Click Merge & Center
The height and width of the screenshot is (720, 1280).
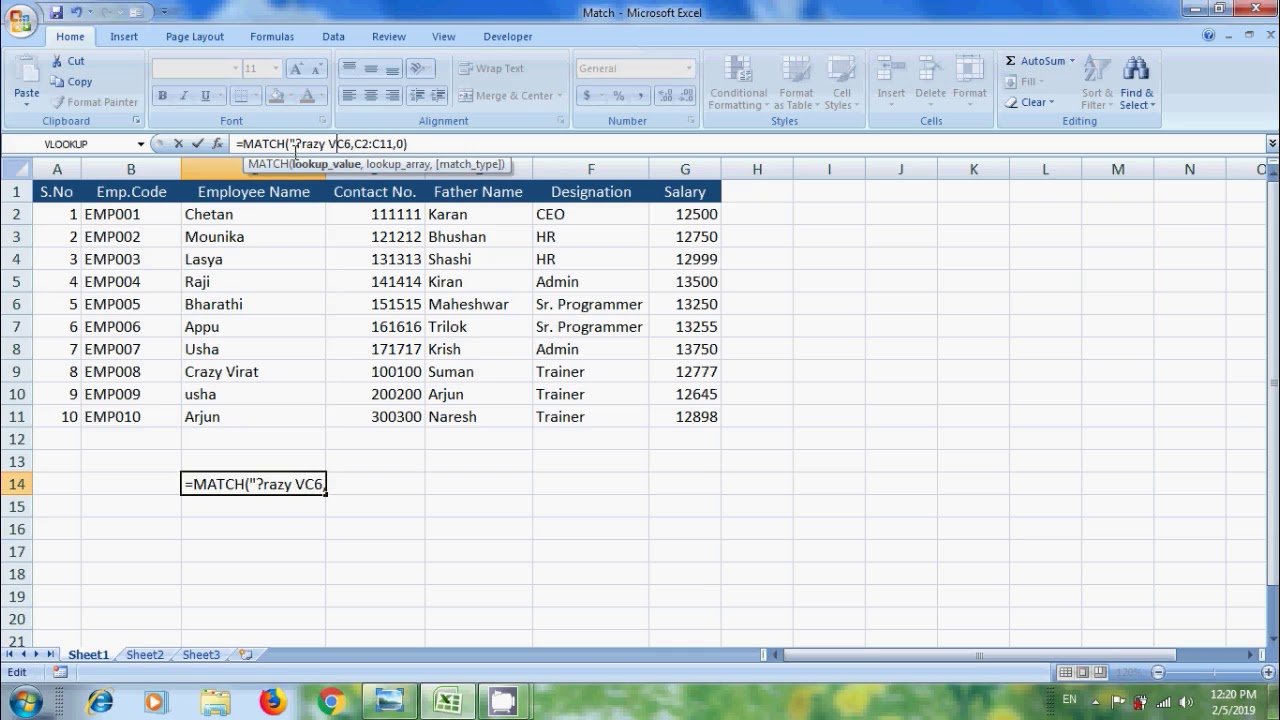click(506, 96)
